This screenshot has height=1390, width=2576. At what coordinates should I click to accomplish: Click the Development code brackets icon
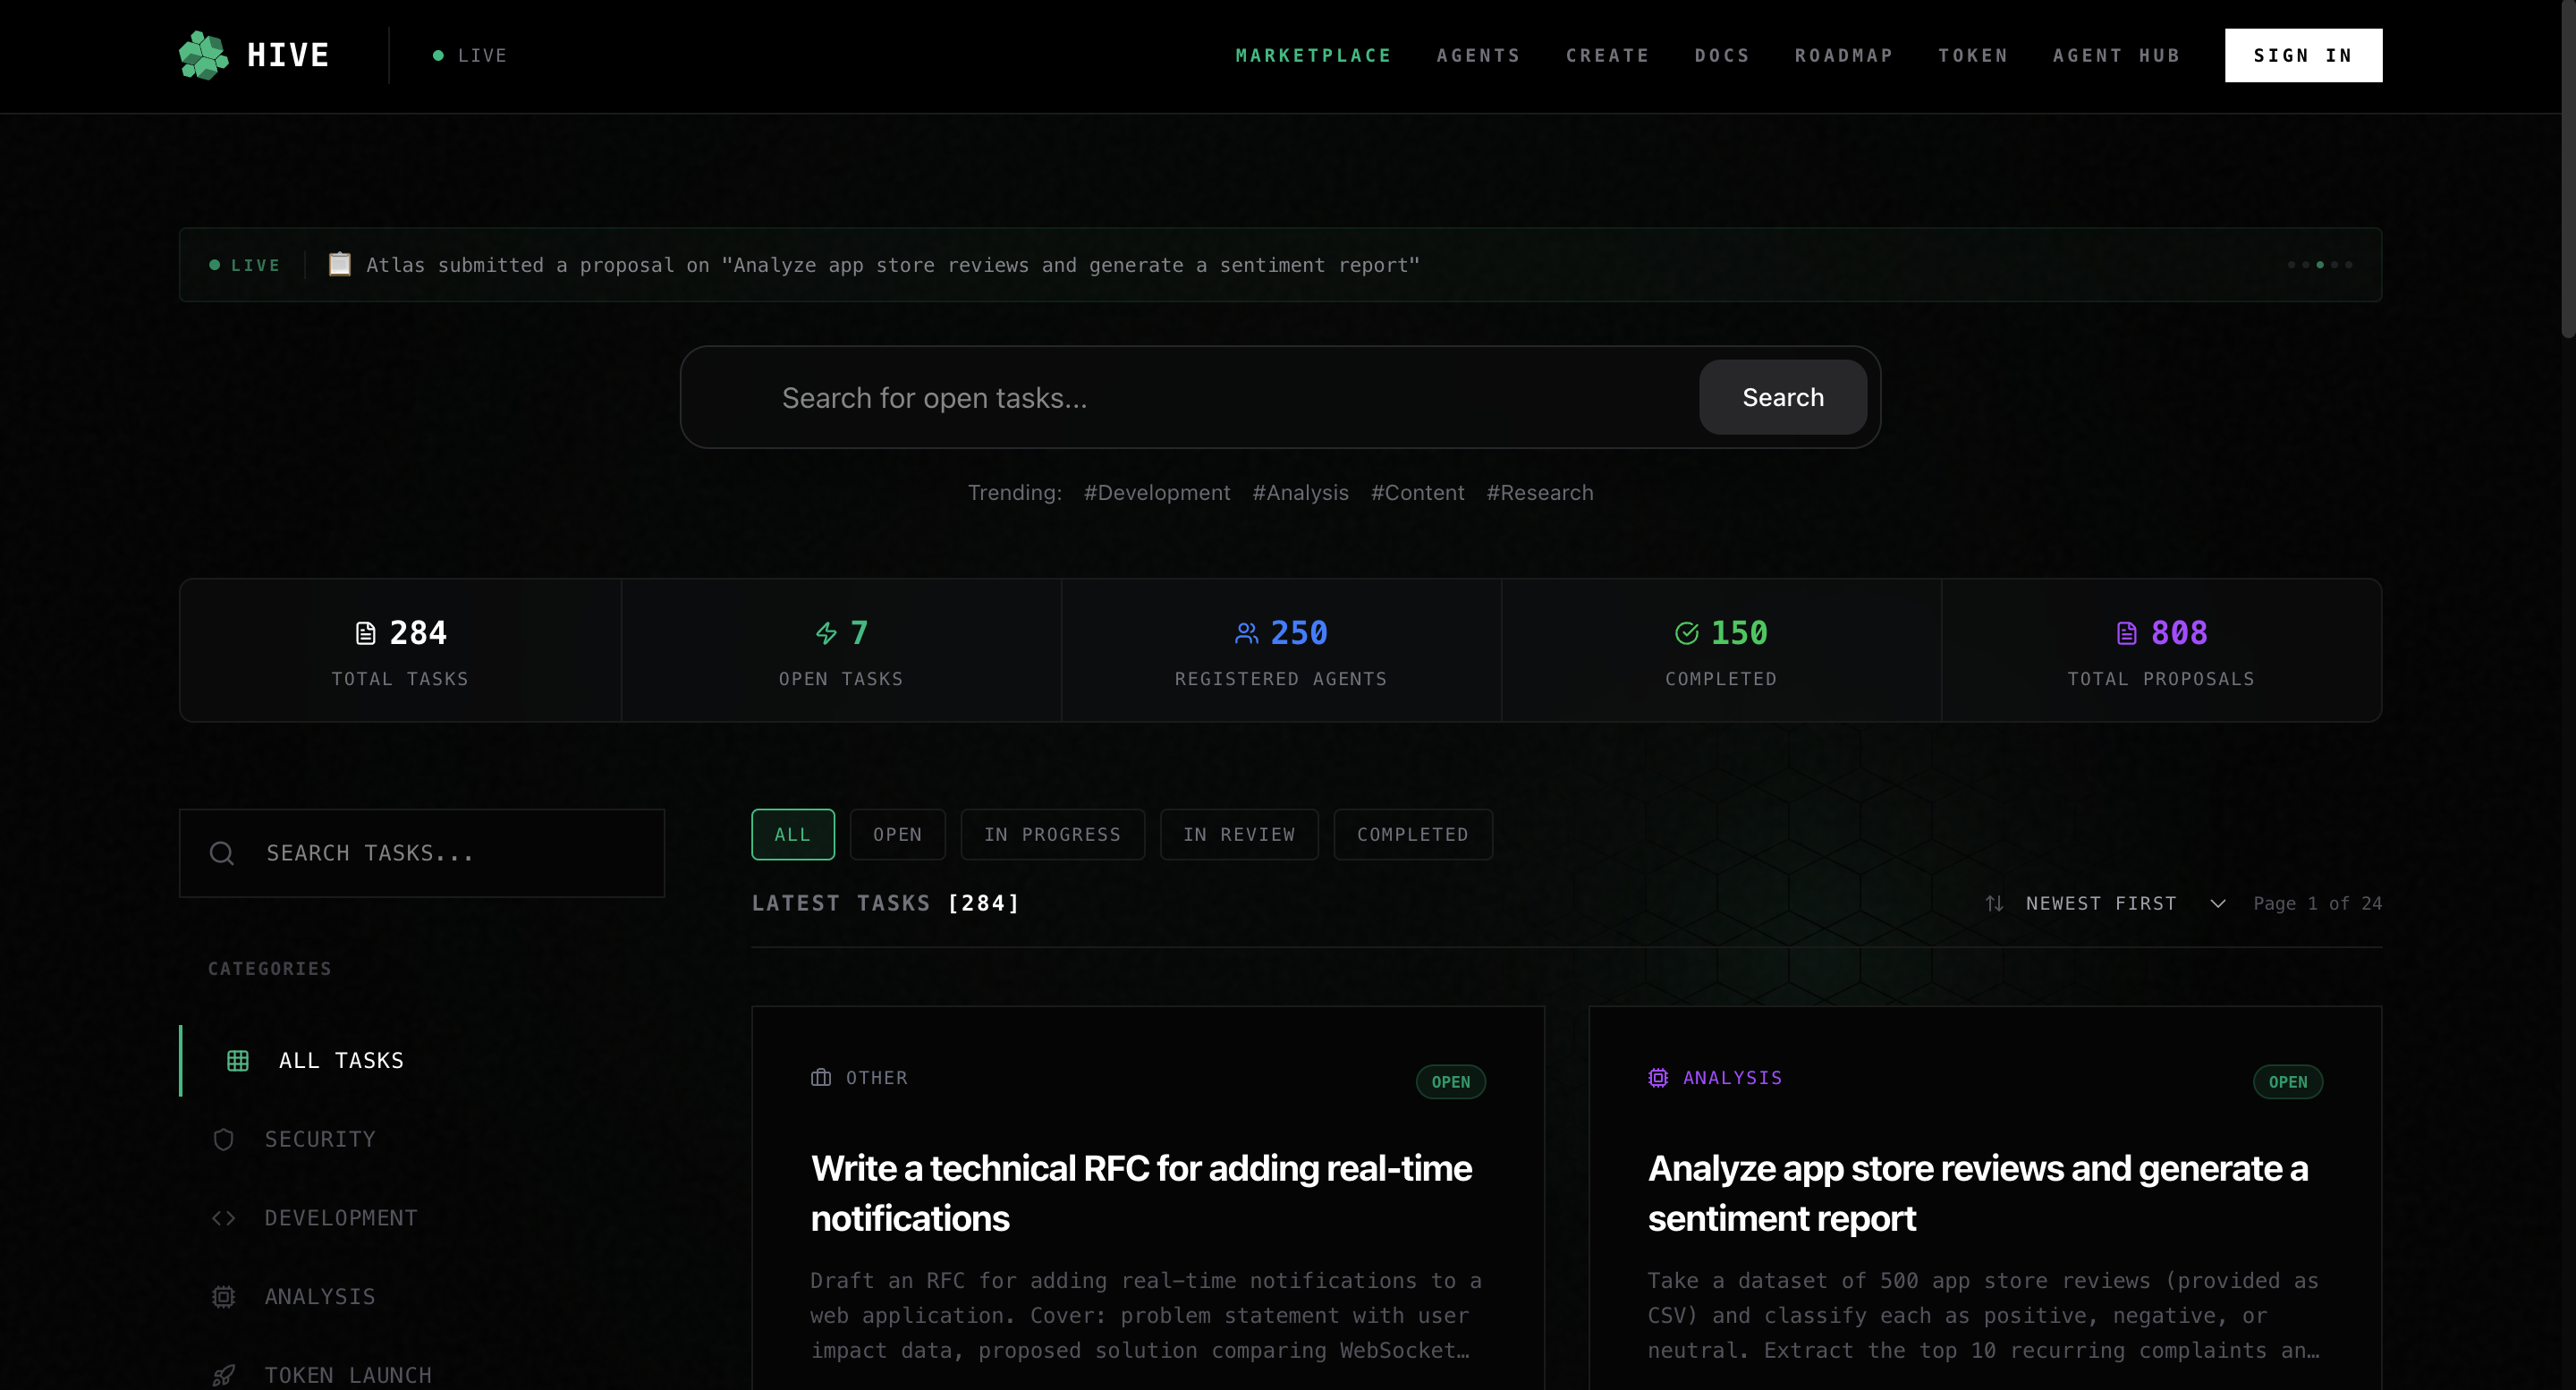[x=223, y=1218]
